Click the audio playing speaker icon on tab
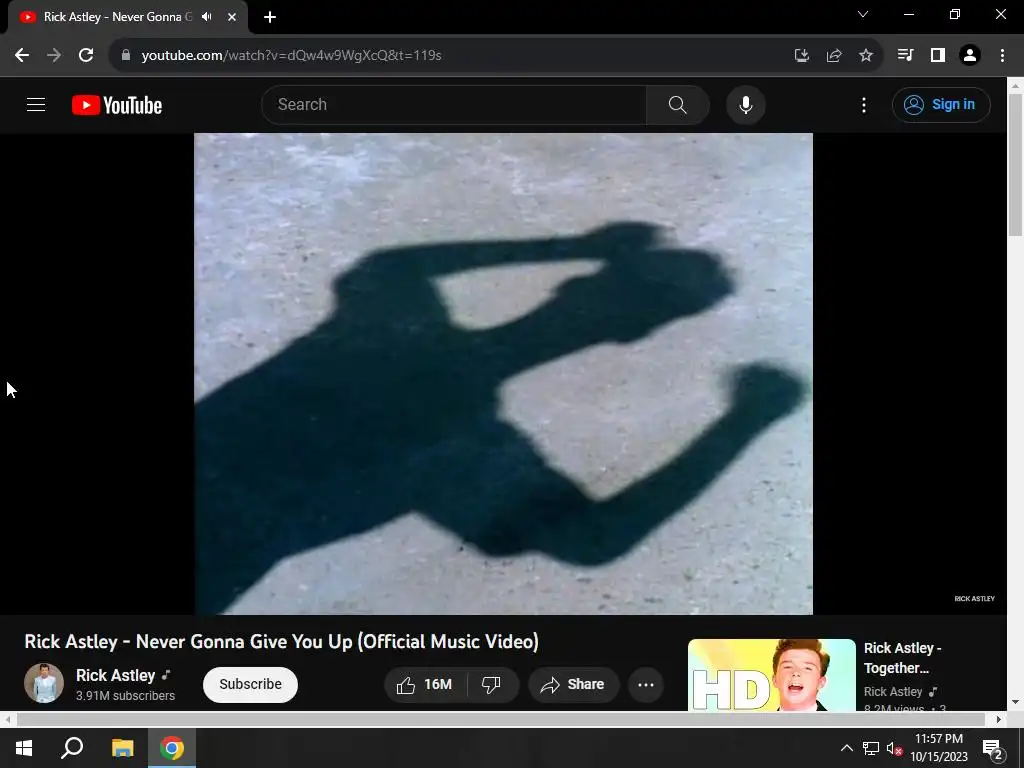 [207, 17]
